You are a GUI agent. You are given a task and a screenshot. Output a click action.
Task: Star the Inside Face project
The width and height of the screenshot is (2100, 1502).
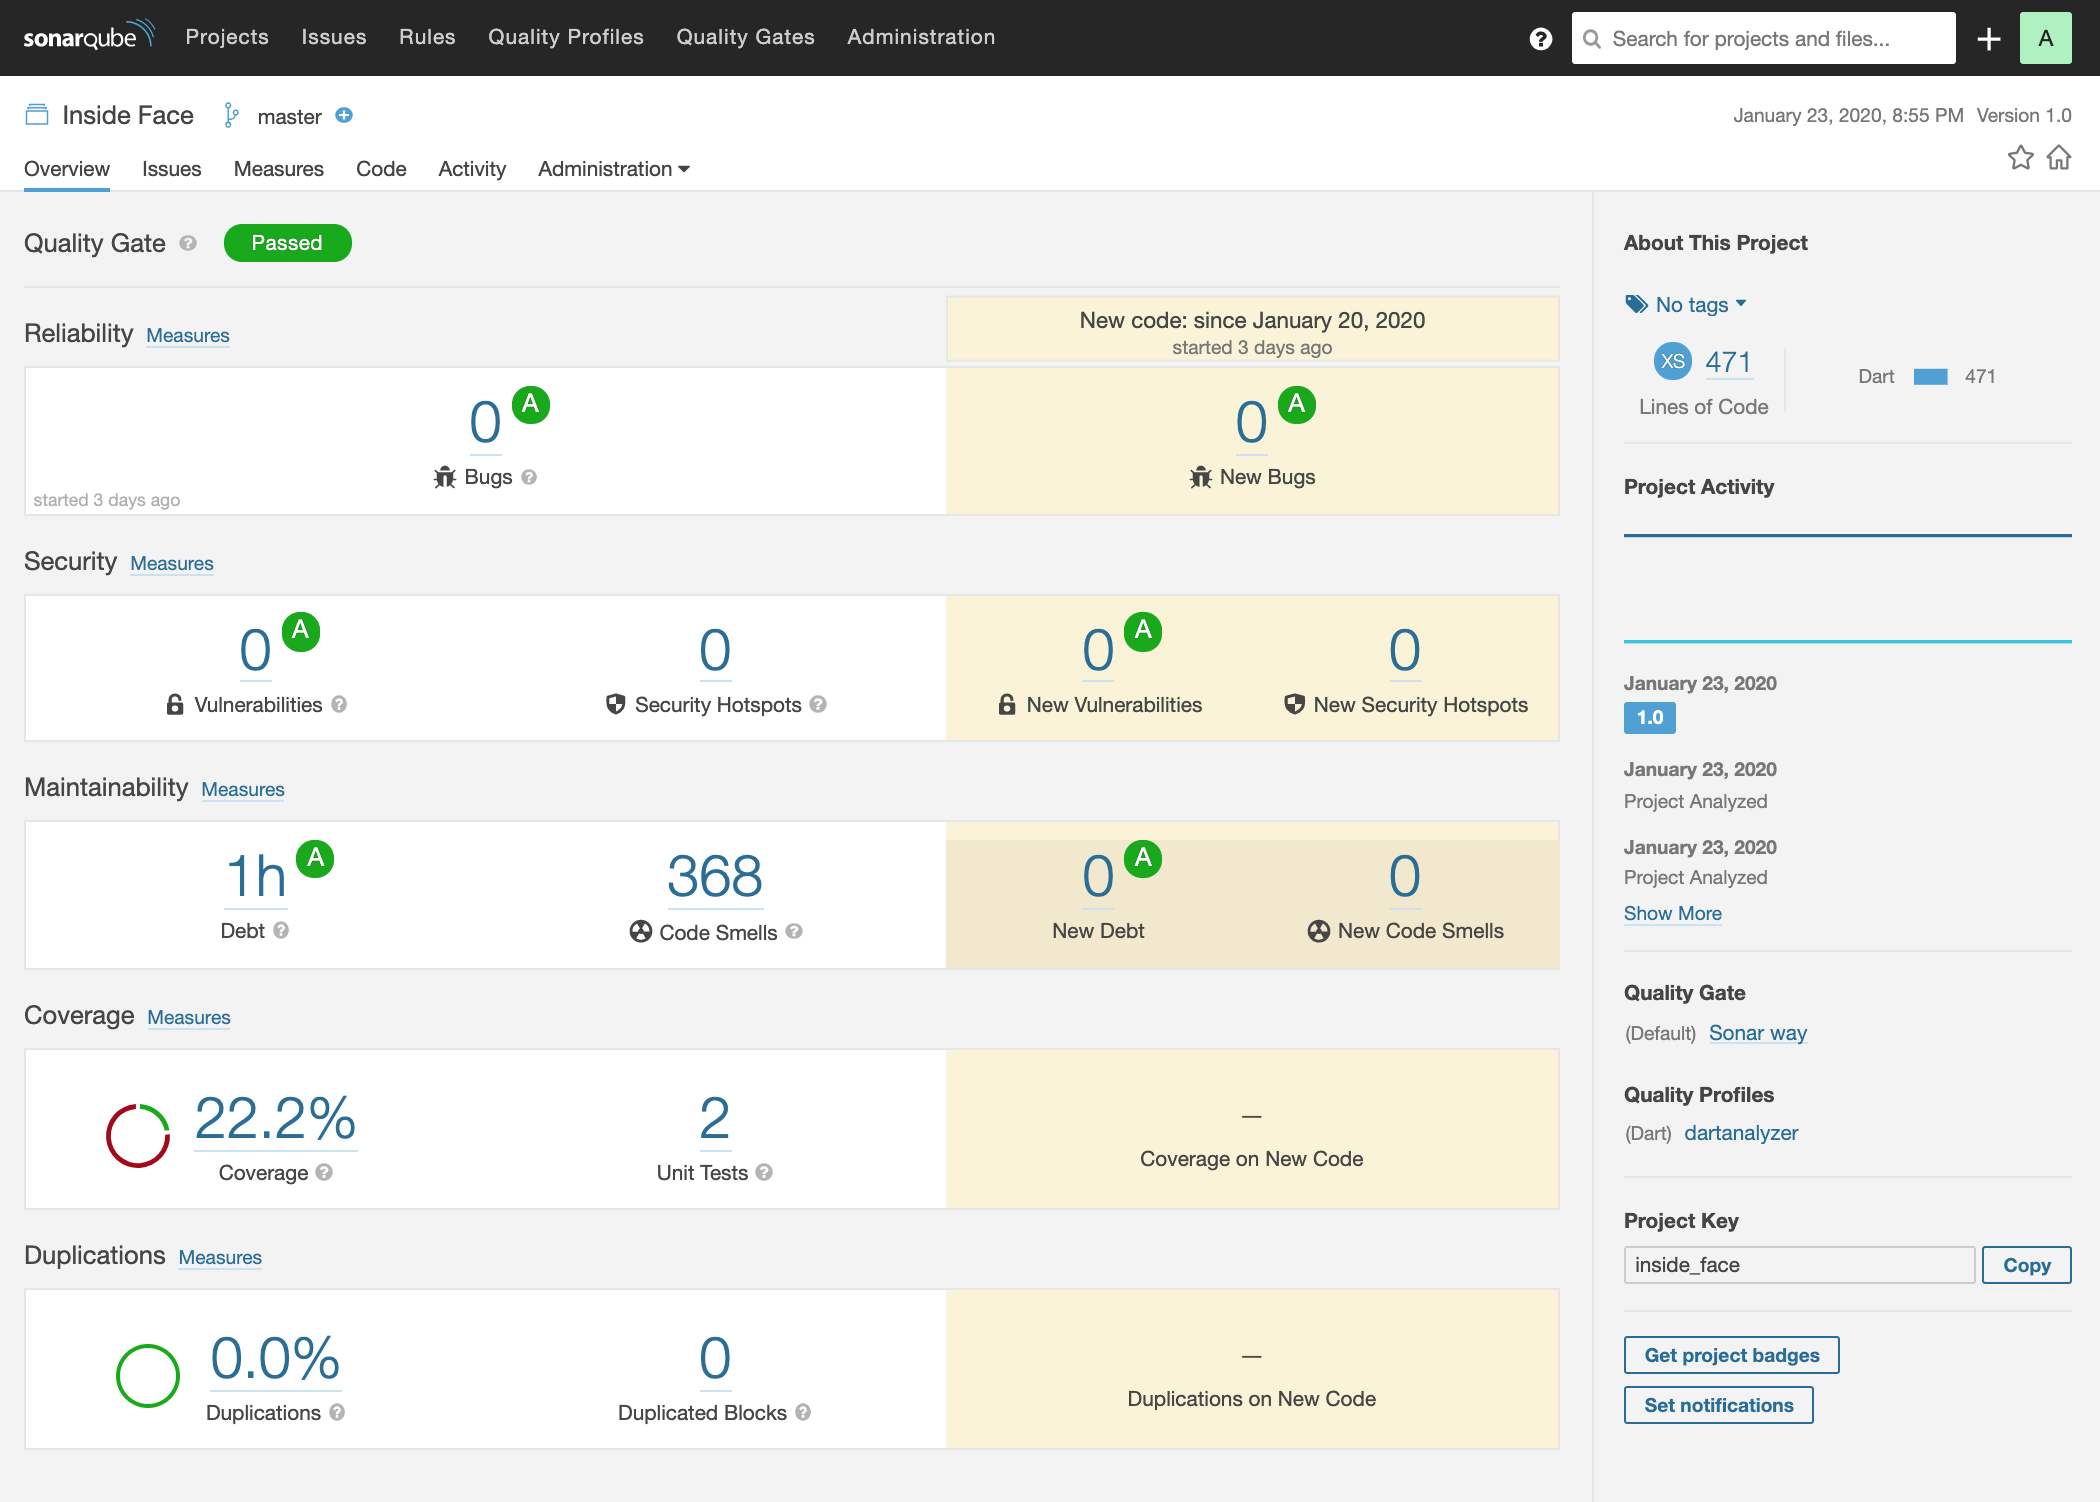[2021, 158]
